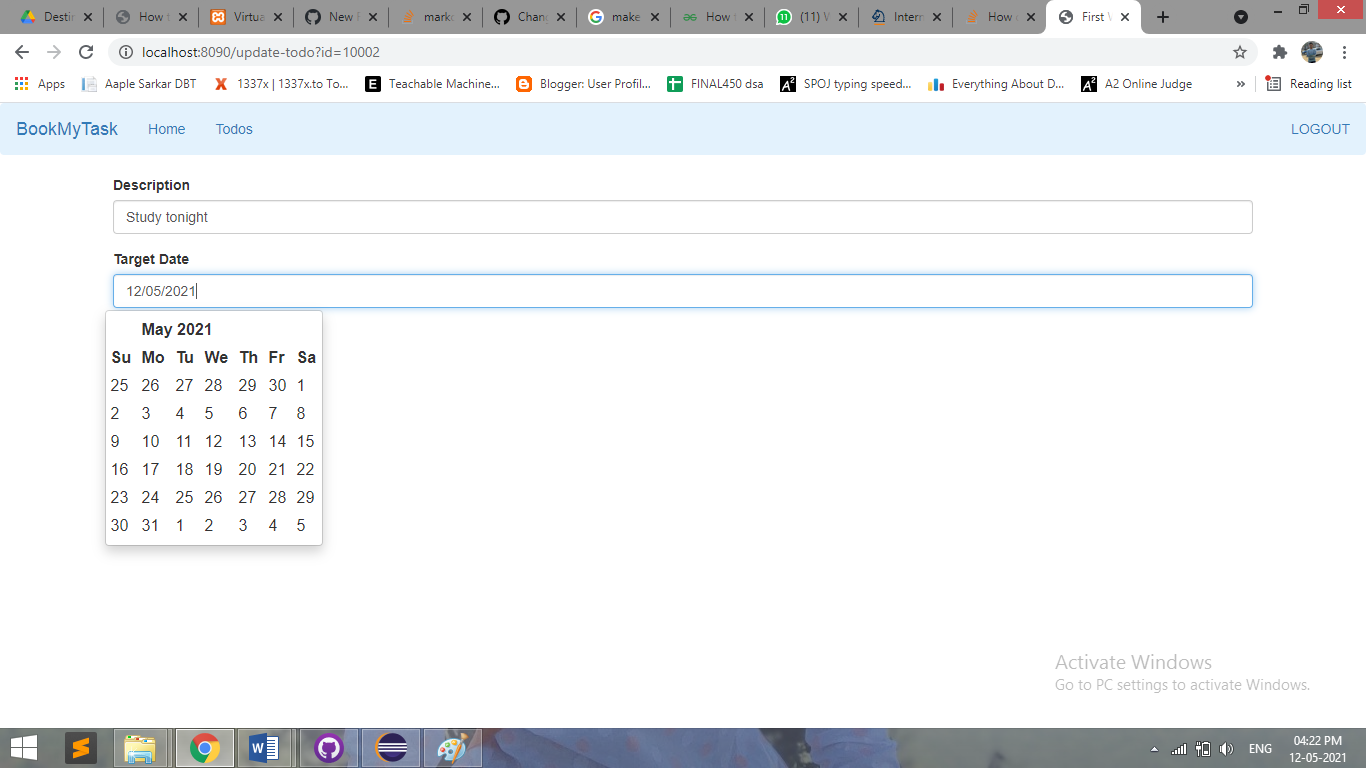This screenshot has width=1366, height=768.
Task: Click the BookMyTask brand link
Action: (67, 129)
